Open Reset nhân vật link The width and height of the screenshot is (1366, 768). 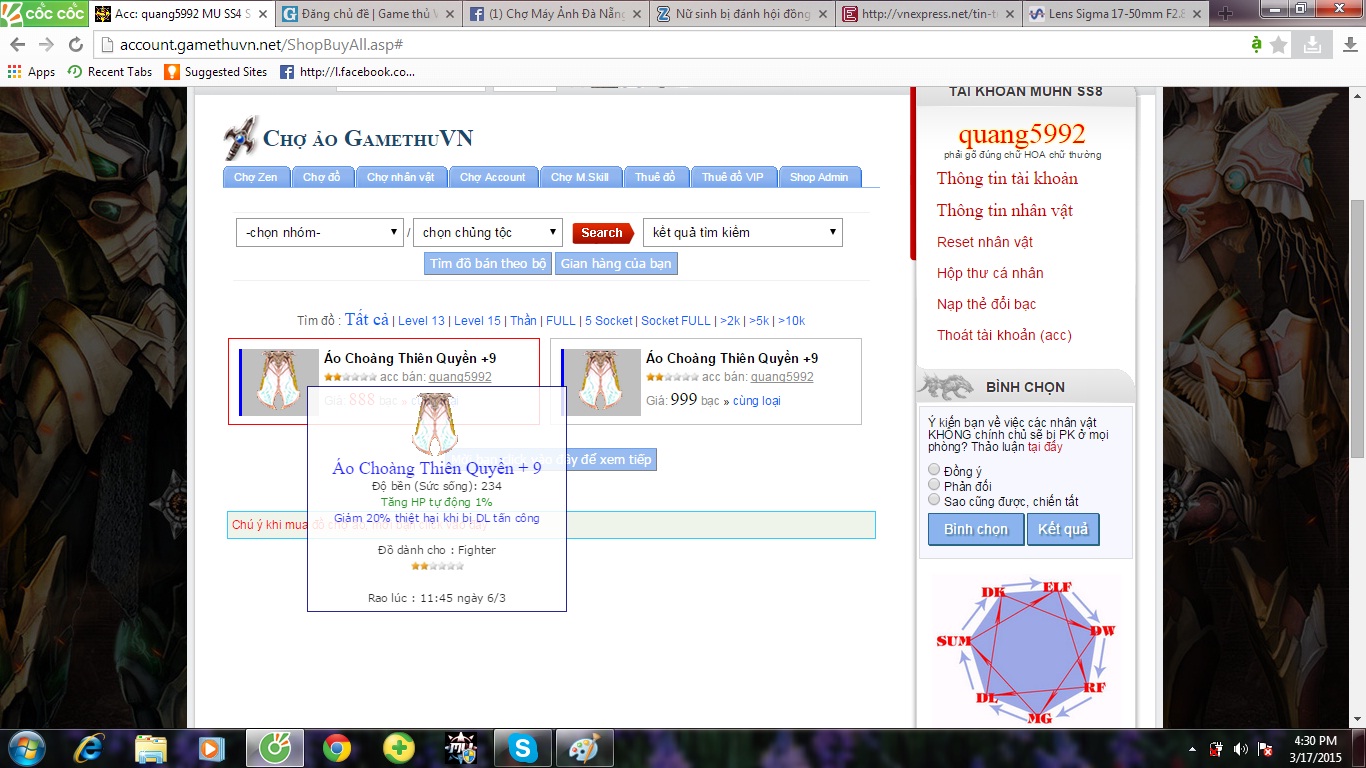click(x=985, y=242)
